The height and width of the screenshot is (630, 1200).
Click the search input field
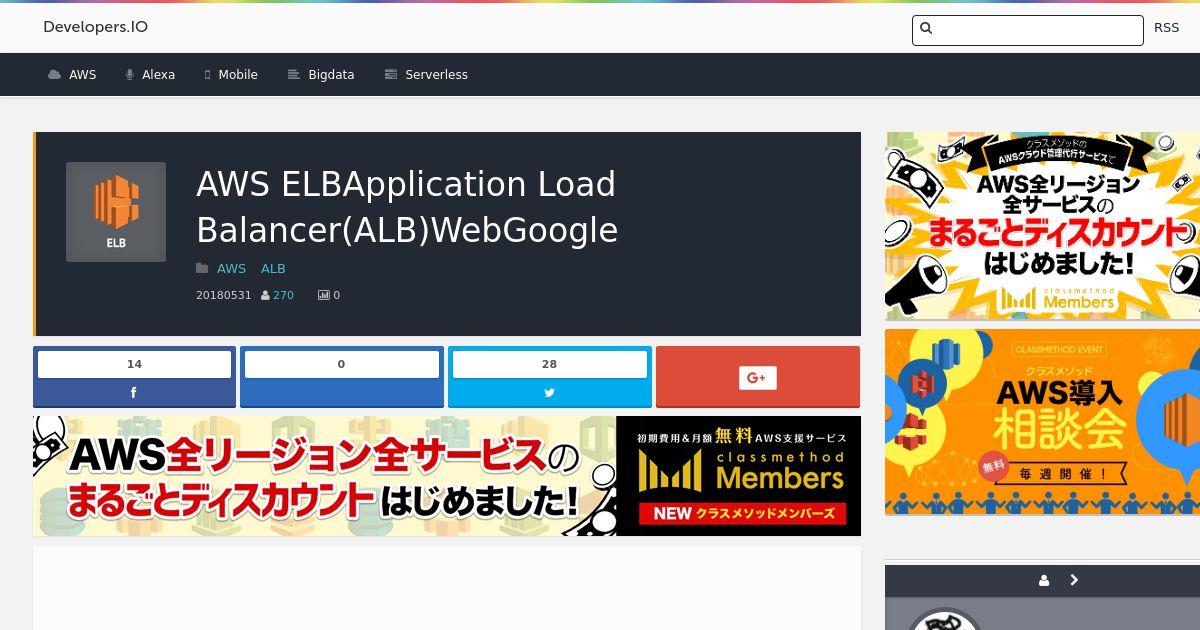tap(1028, 30)
